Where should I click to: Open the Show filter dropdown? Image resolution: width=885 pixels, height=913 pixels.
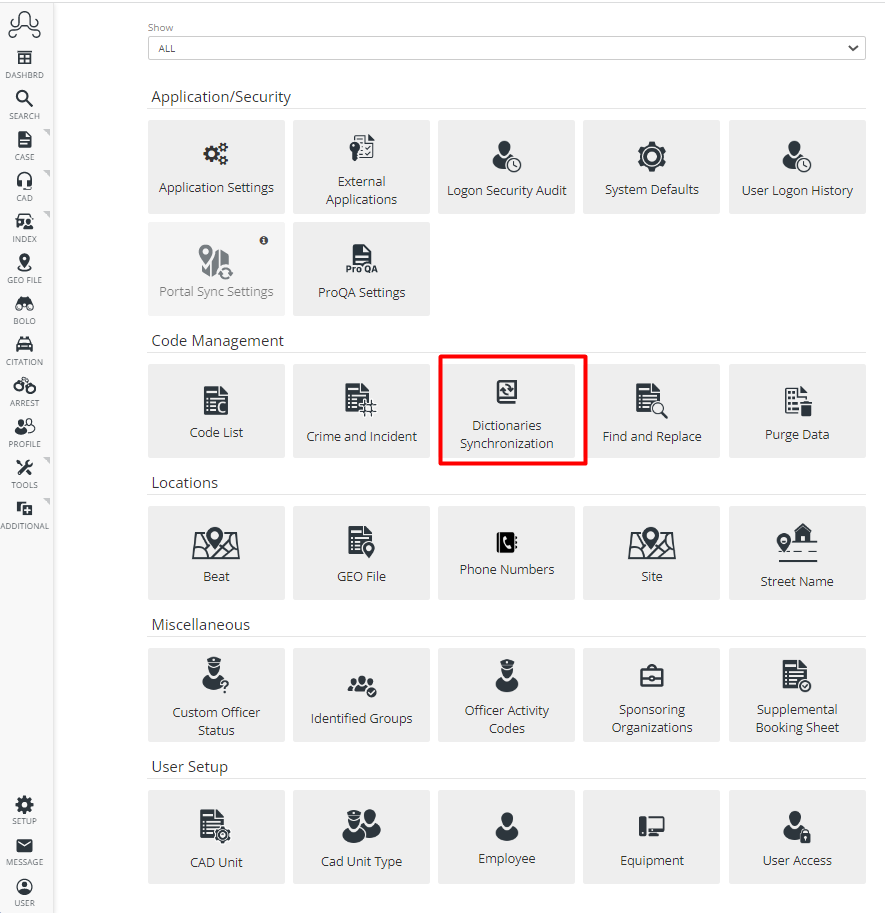point(506,47)
